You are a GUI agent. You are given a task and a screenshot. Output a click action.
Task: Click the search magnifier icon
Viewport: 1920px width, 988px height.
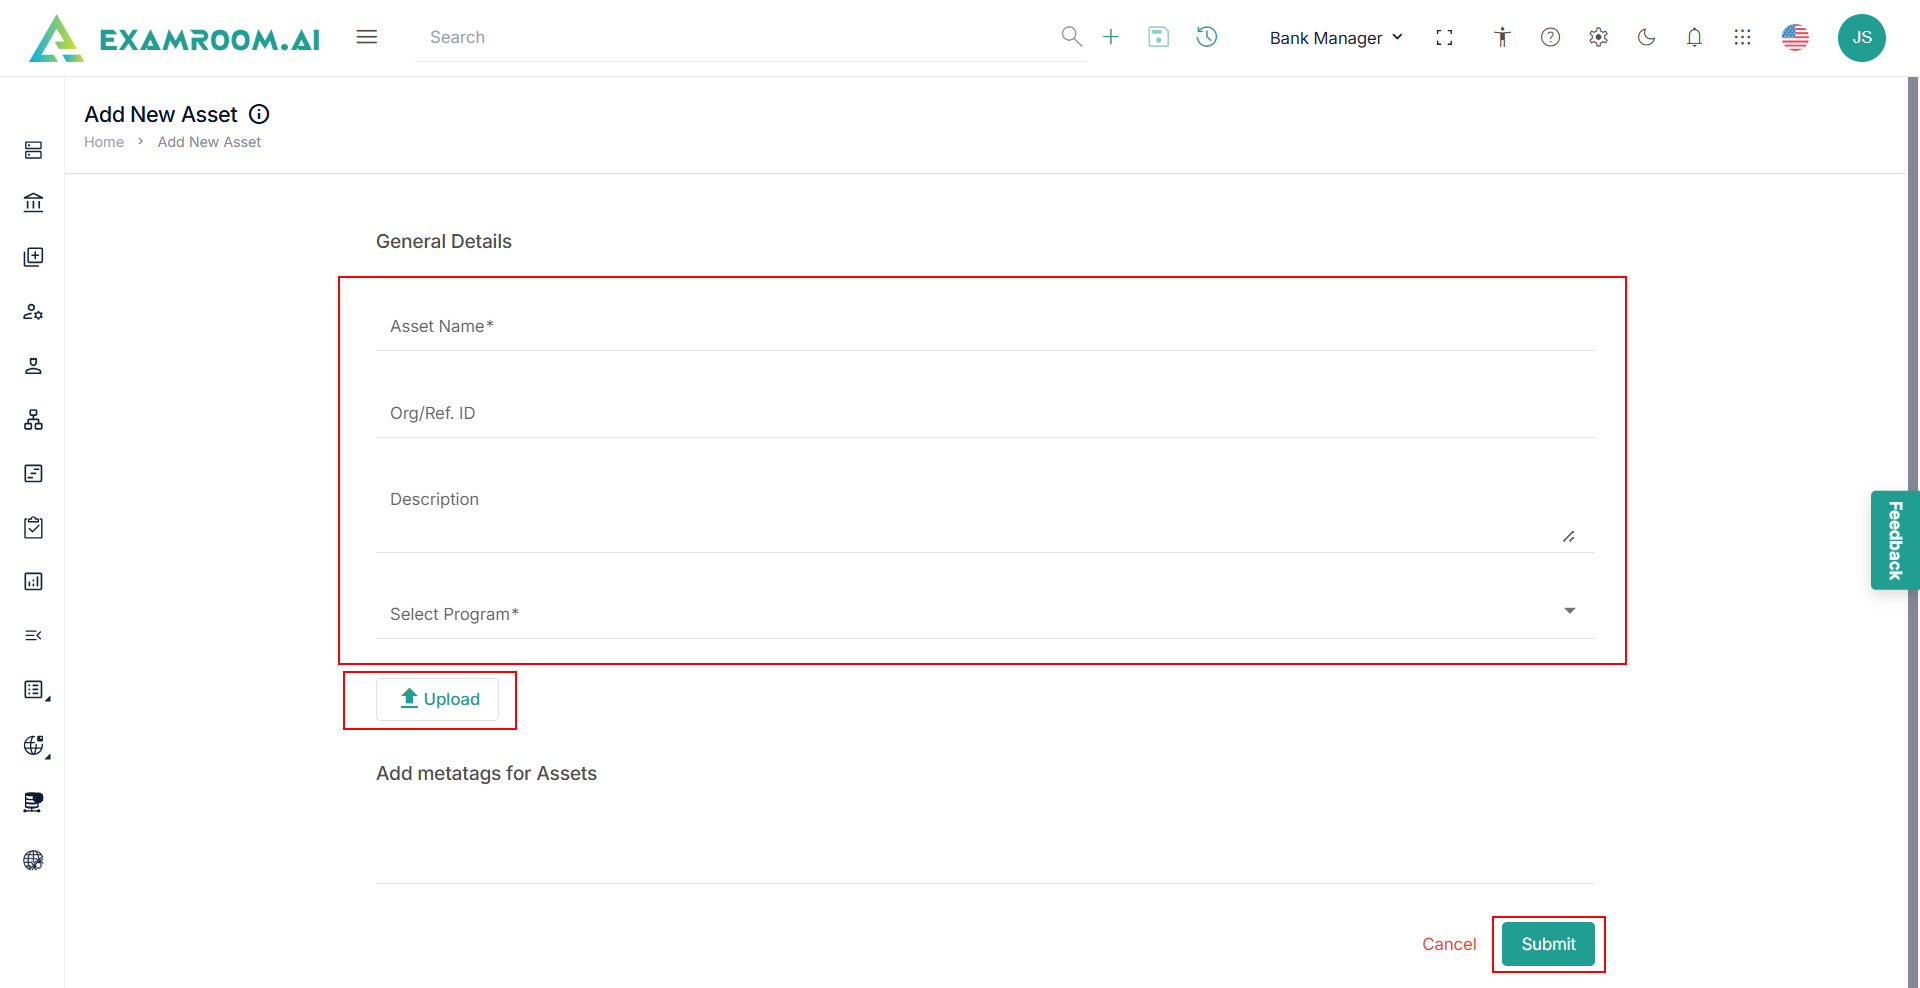1071,37
